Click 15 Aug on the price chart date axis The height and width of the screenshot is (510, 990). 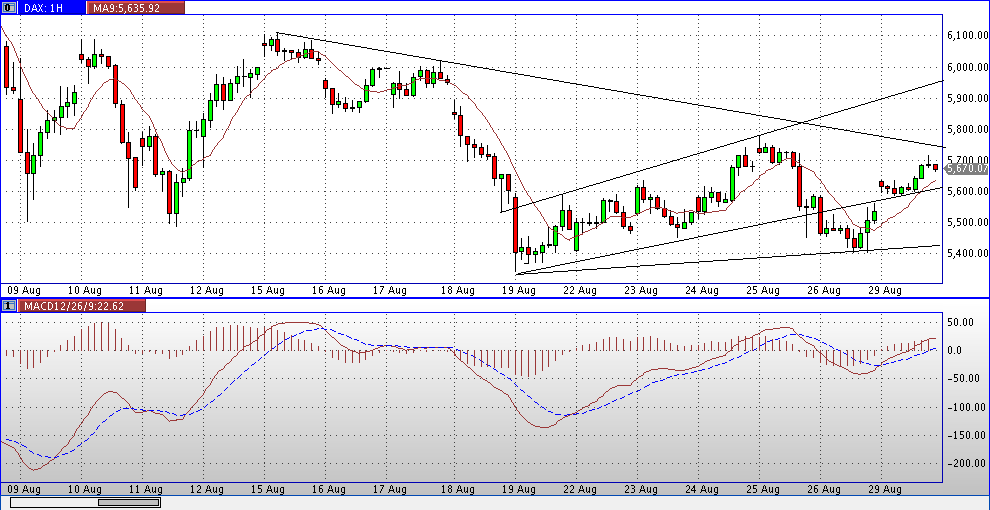pos(270,291)
